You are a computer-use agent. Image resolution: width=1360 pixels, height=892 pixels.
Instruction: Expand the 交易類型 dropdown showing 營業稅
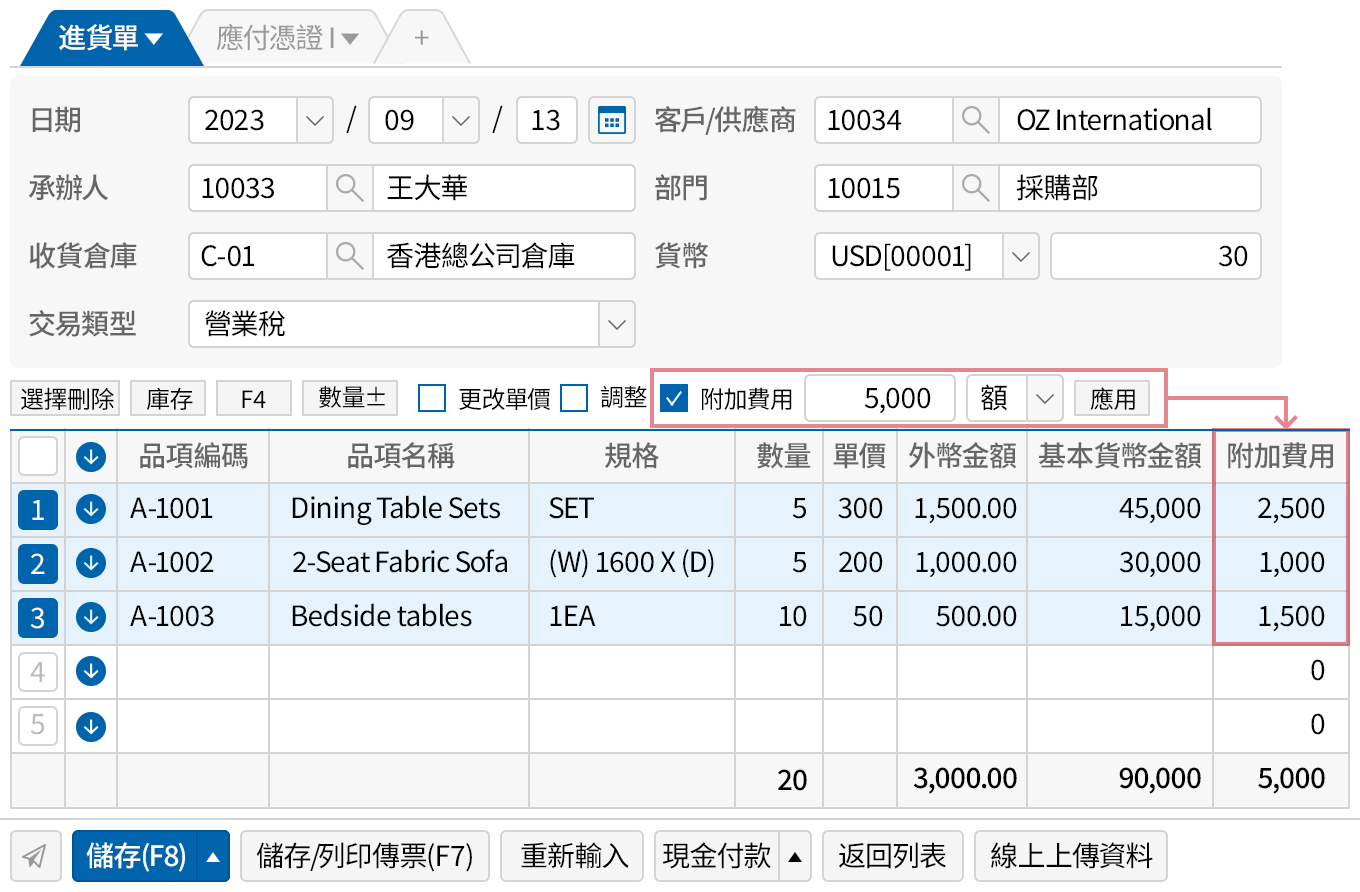tap(617, 324)
